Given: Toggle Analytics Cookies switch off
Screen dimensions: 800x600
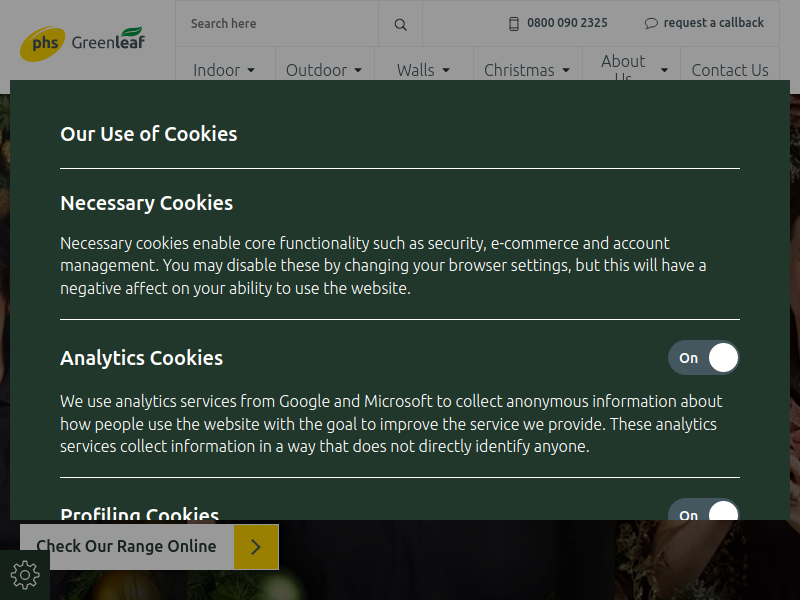Looking at the screenshot, I should tap(704, 358).
